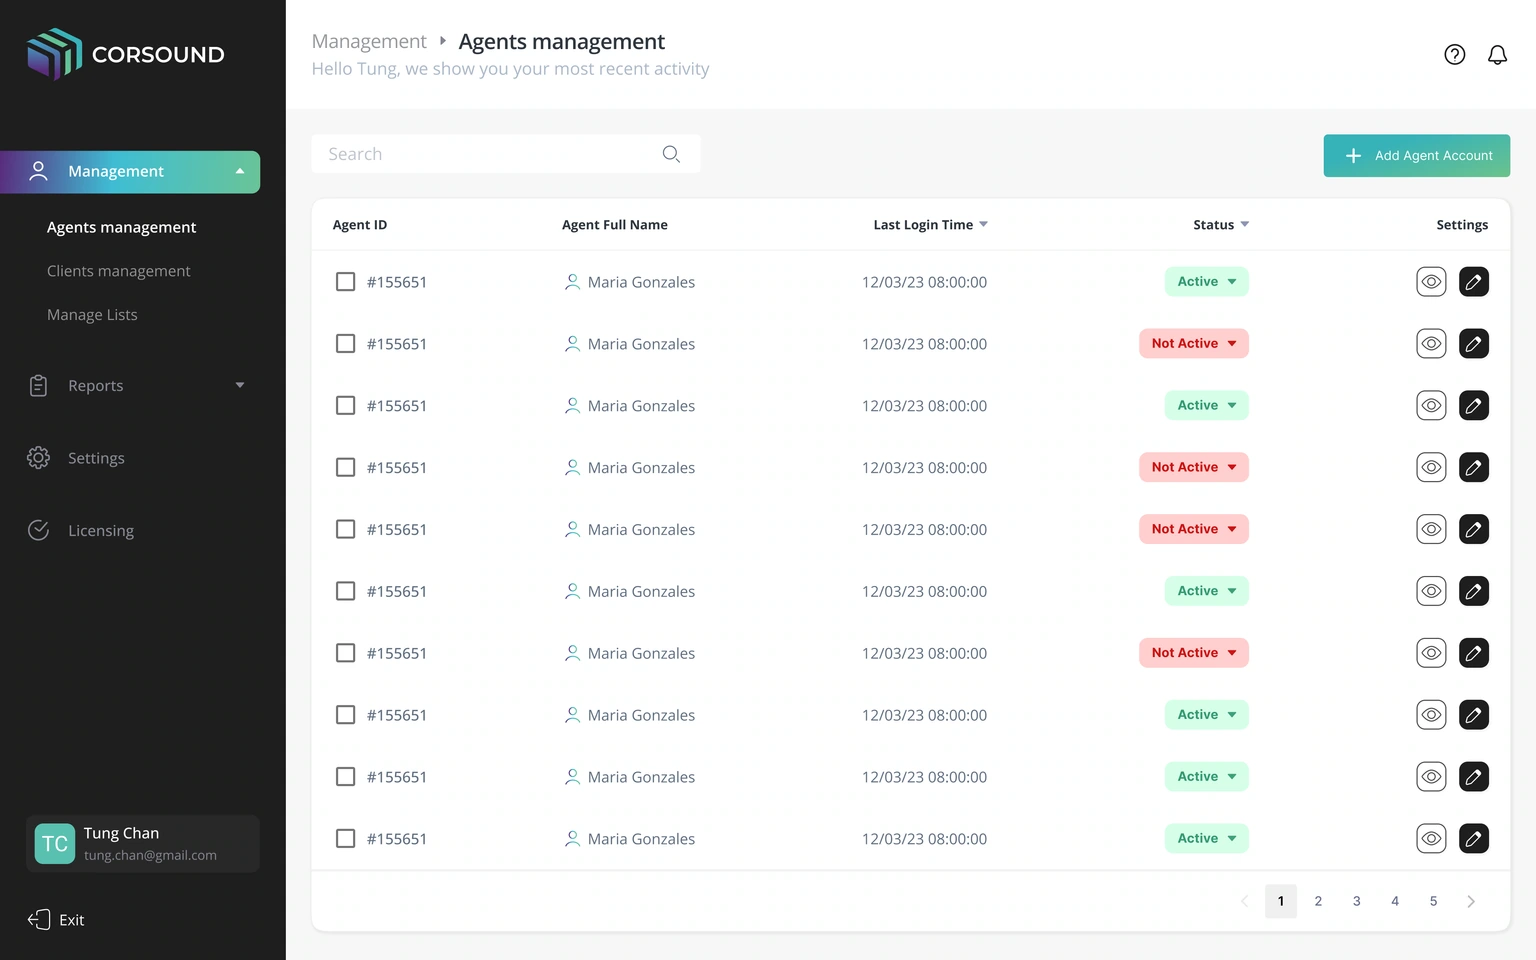Click the pencil icon in the second row
The image size is (1536, 960).
point(1474,344)
